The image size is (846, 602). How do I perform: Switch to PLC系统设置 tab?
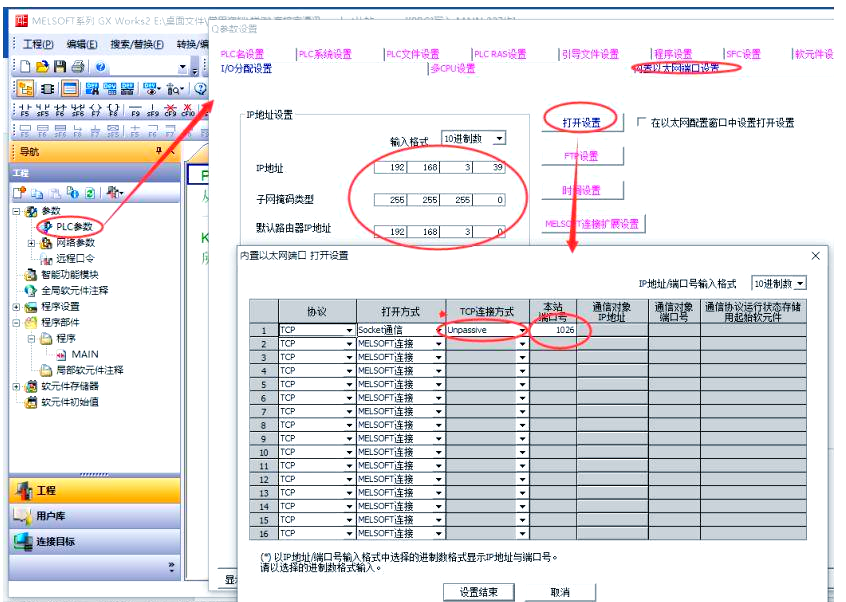325,54
